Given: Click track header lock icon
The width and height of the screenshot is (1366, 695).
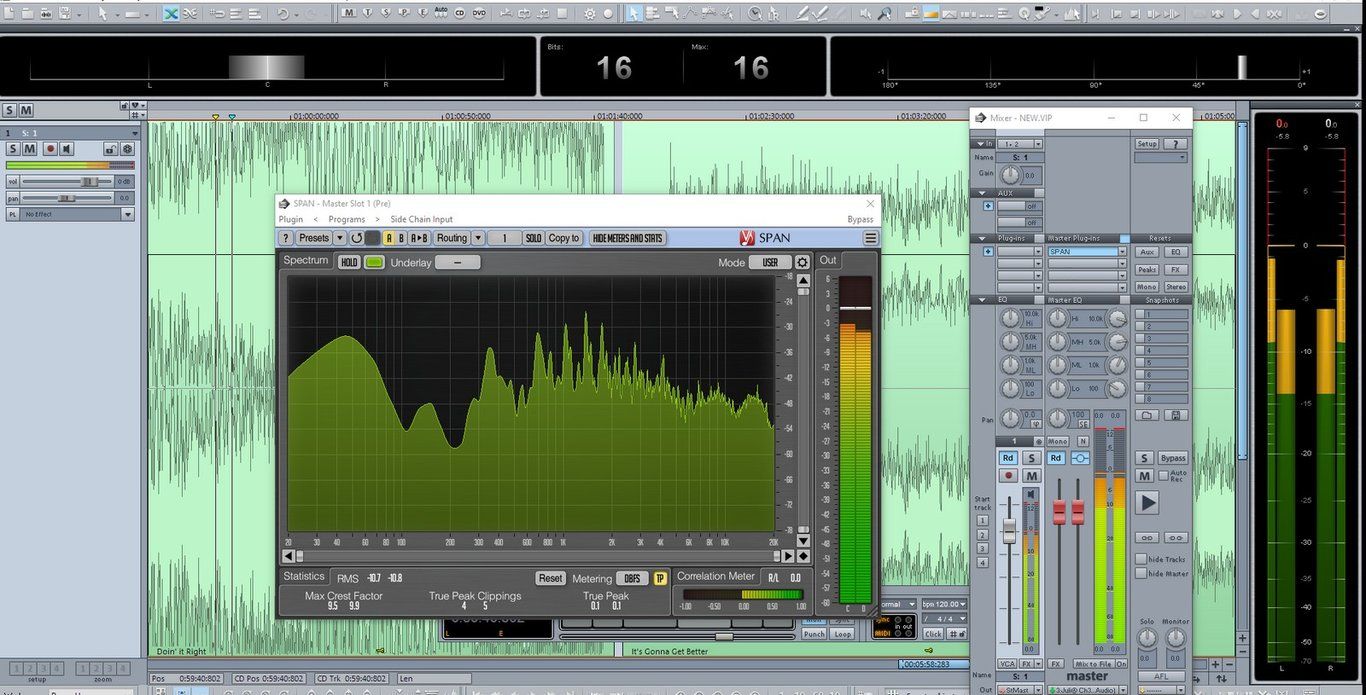Looking at the screenshot, I should [111, 149].
